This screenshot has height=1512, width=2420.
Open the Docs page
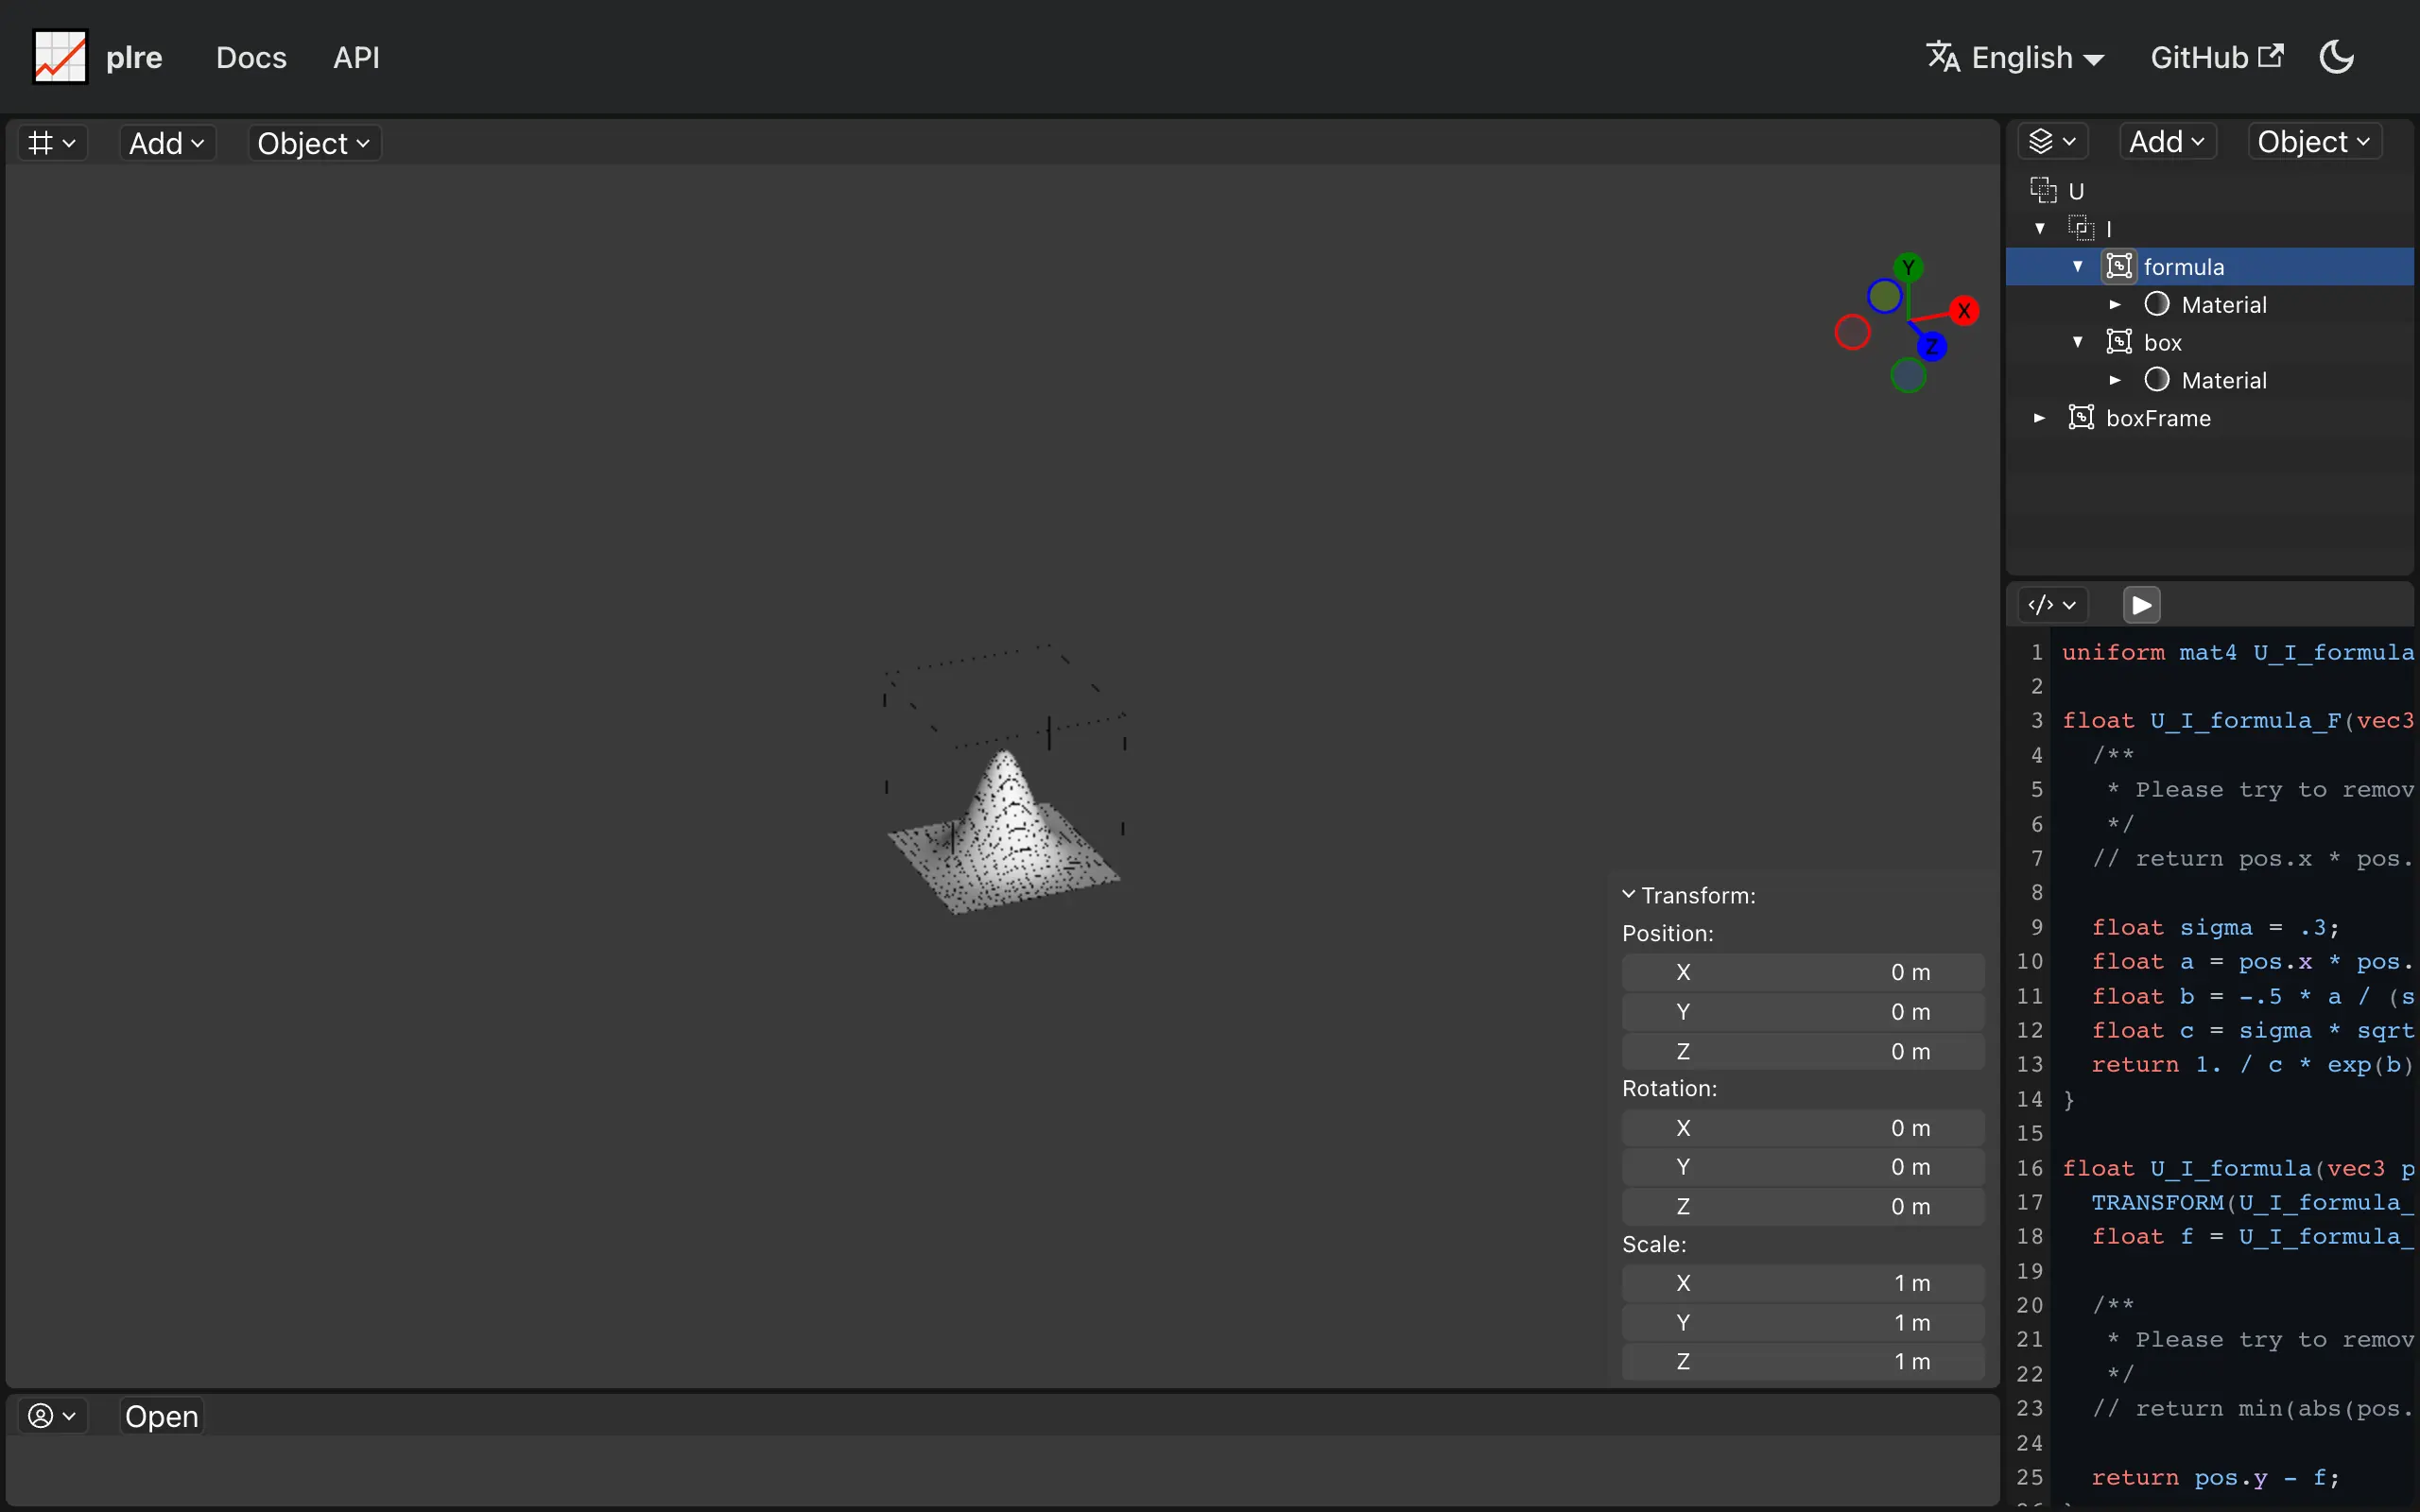coord(251,58)
